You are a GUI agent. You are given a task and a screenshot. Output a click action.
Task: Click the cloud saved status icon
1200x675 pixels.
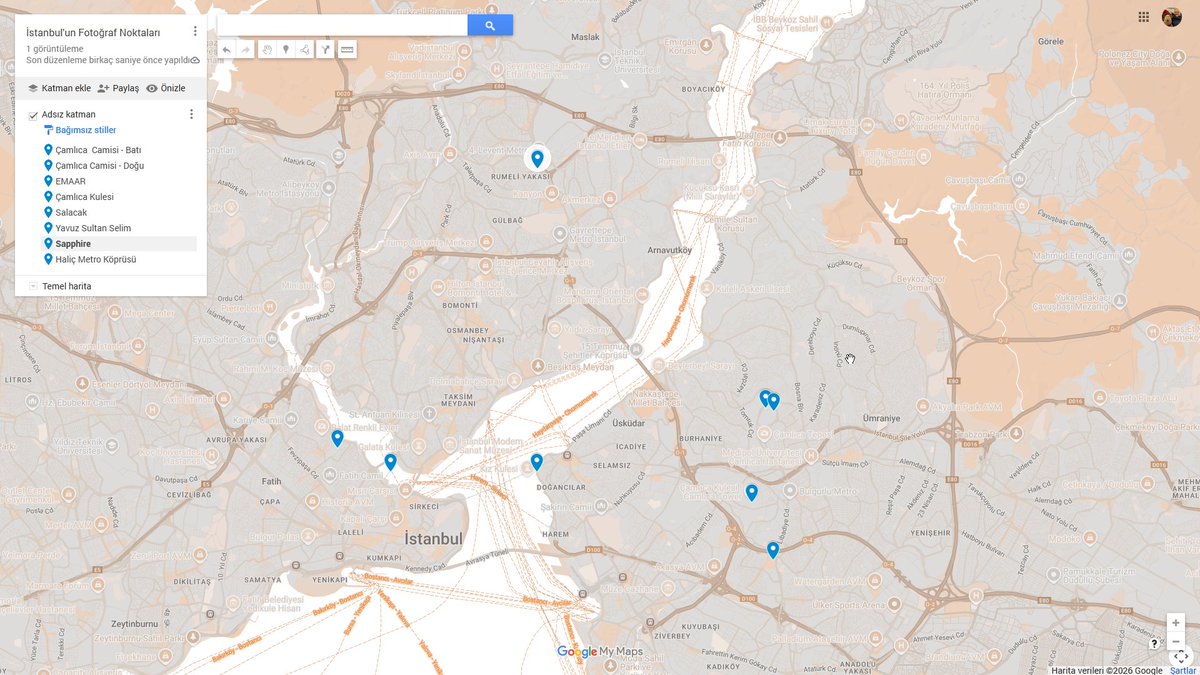(x=196, y=60)
